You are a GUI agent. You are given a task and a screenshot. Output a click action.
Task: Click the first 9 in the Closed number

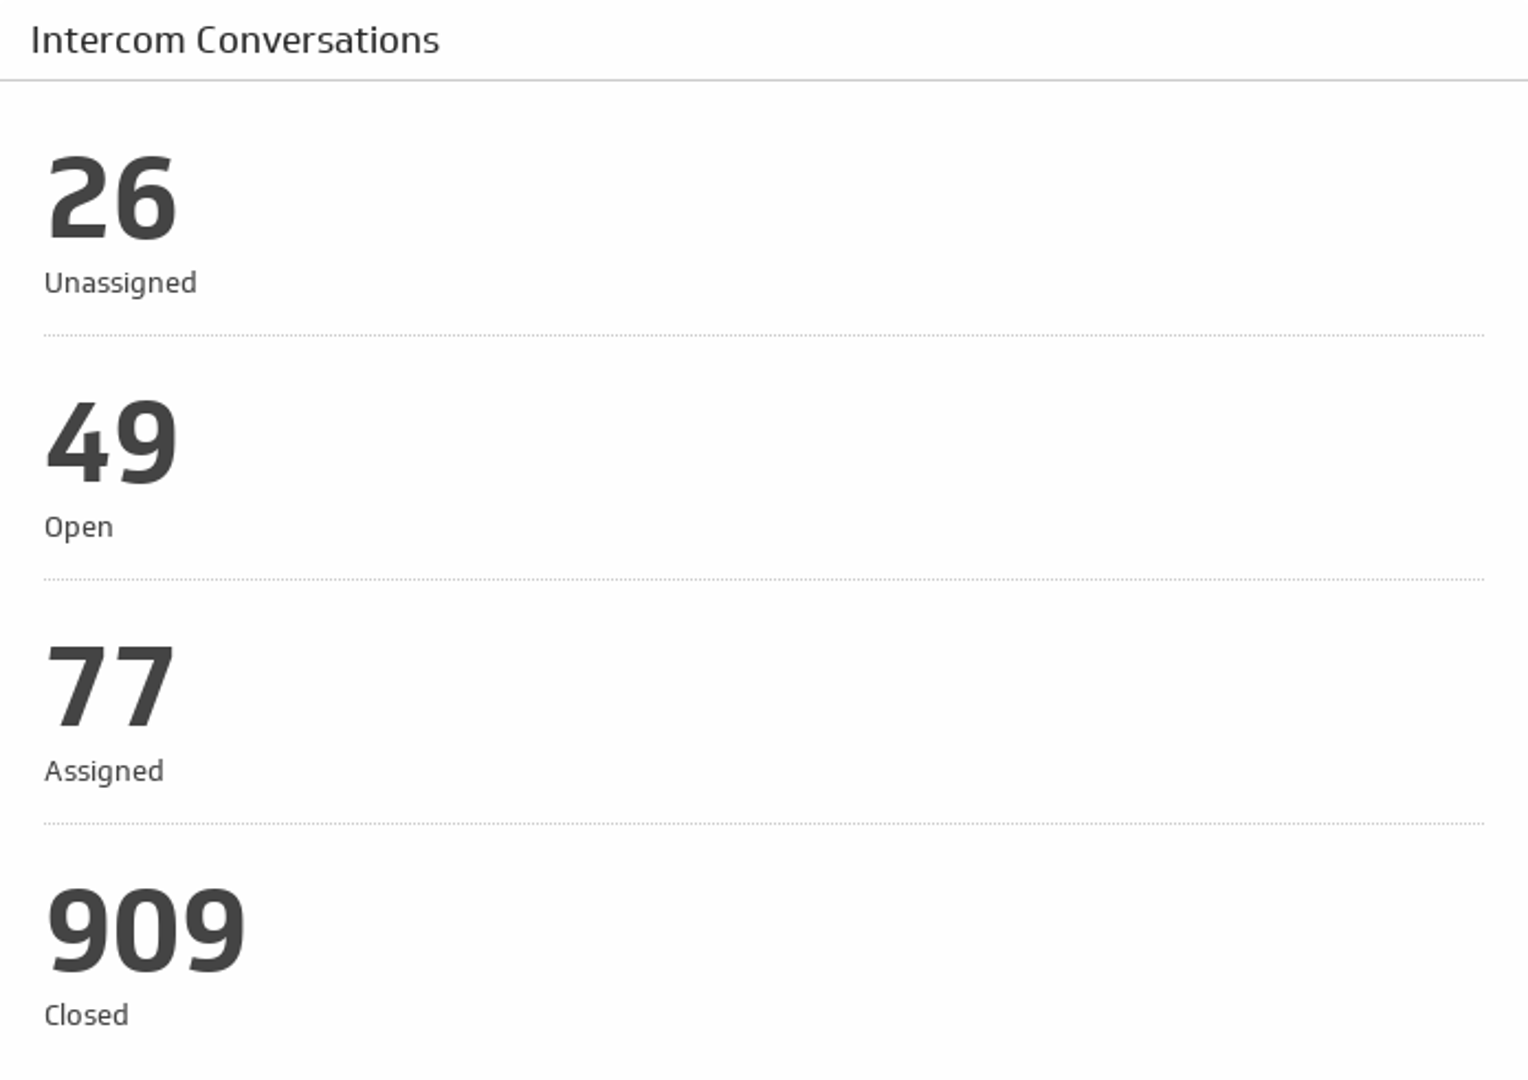80,930
